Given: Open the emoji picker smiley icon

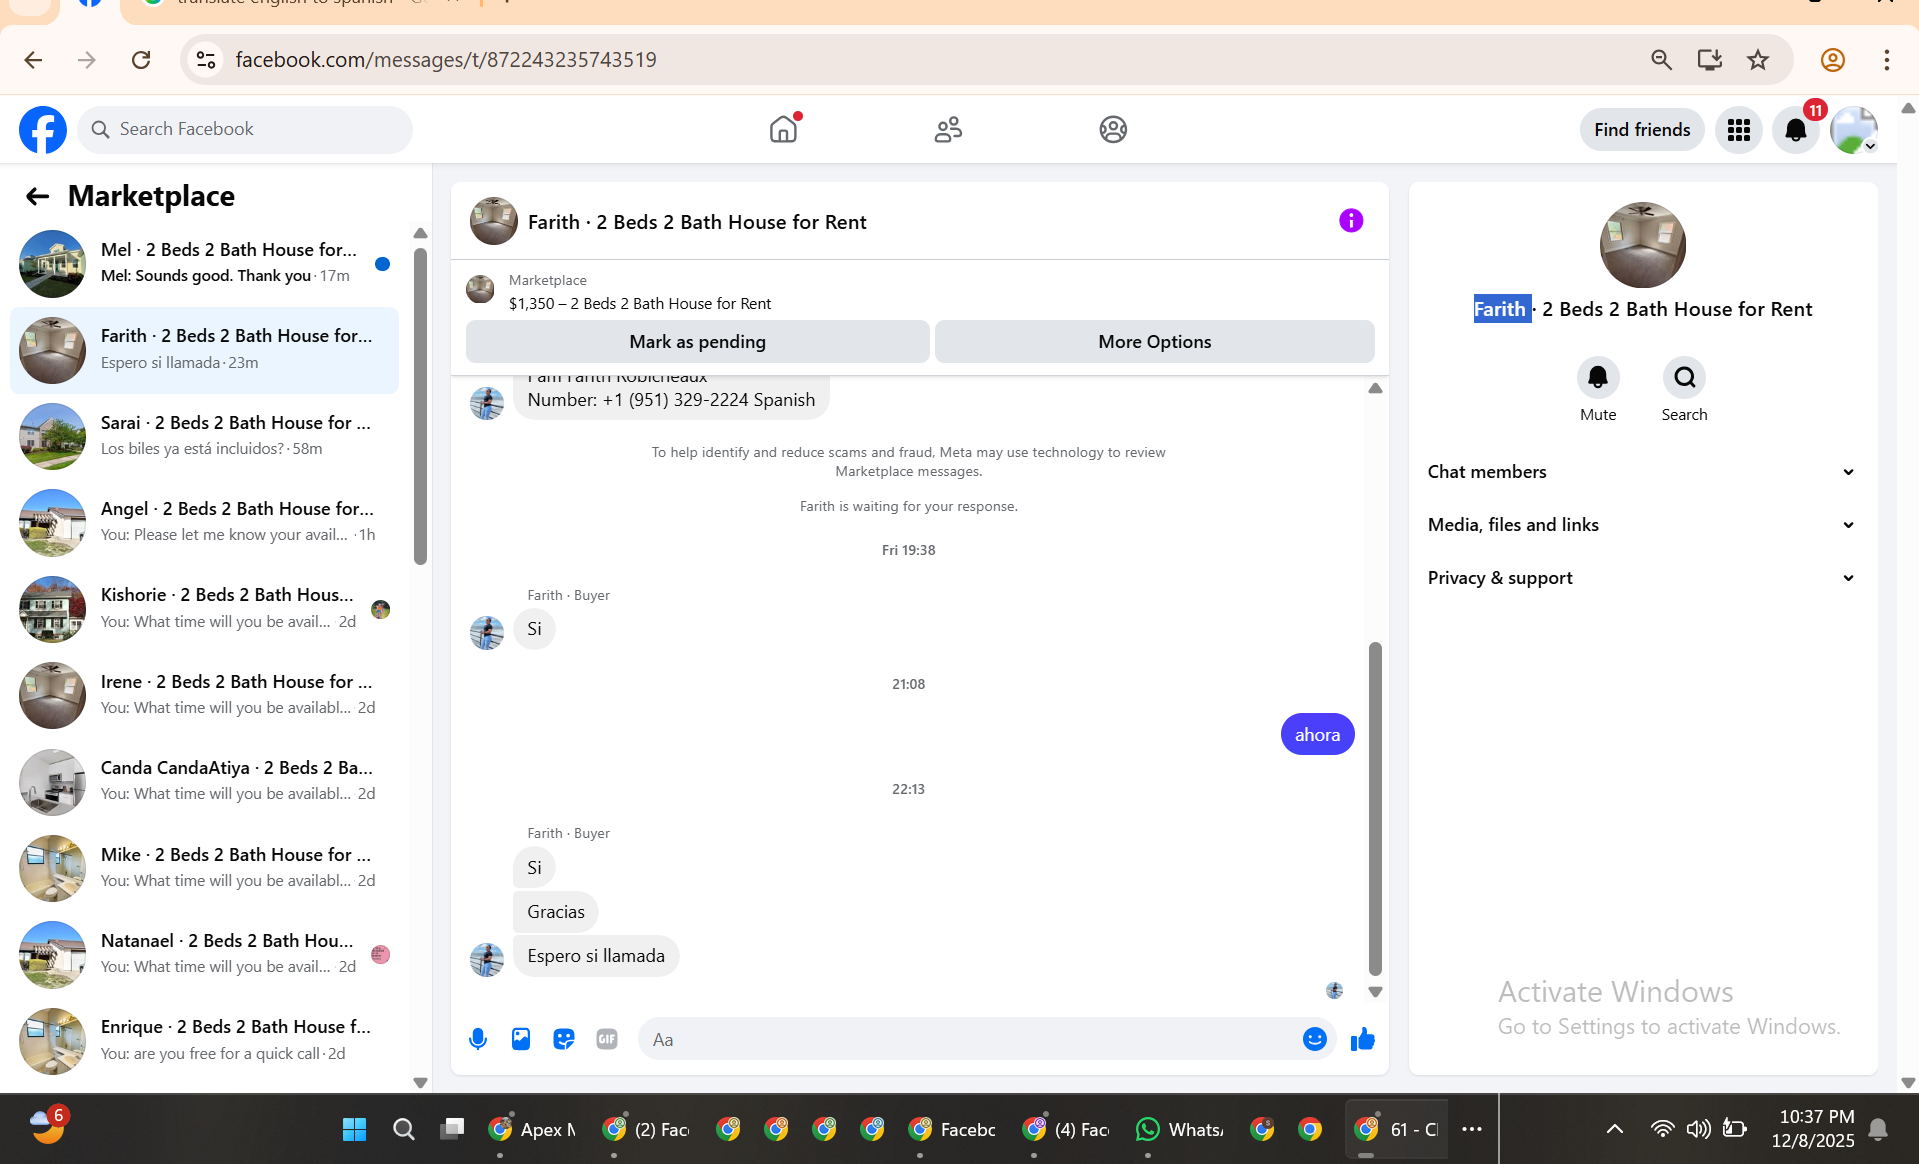Looking at the screenshot, I should (1315, 1039).
